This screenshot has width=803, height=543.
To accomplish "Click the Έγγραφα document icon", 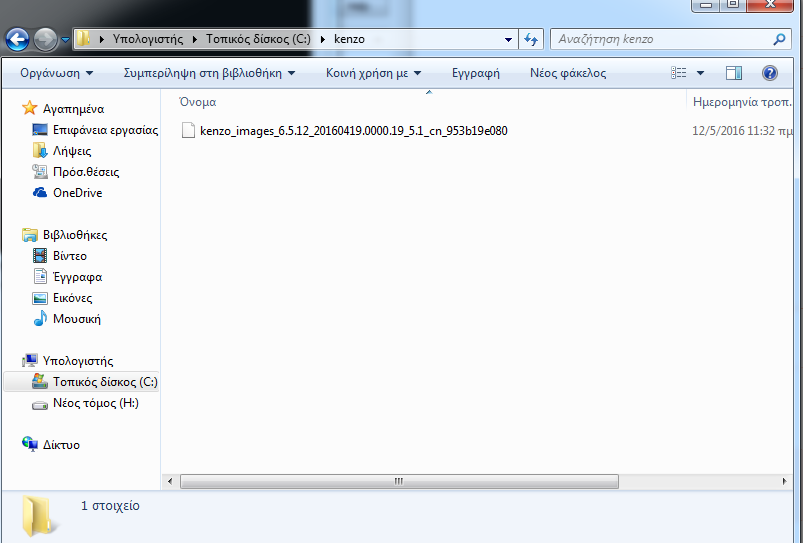I will click(40, 277).
